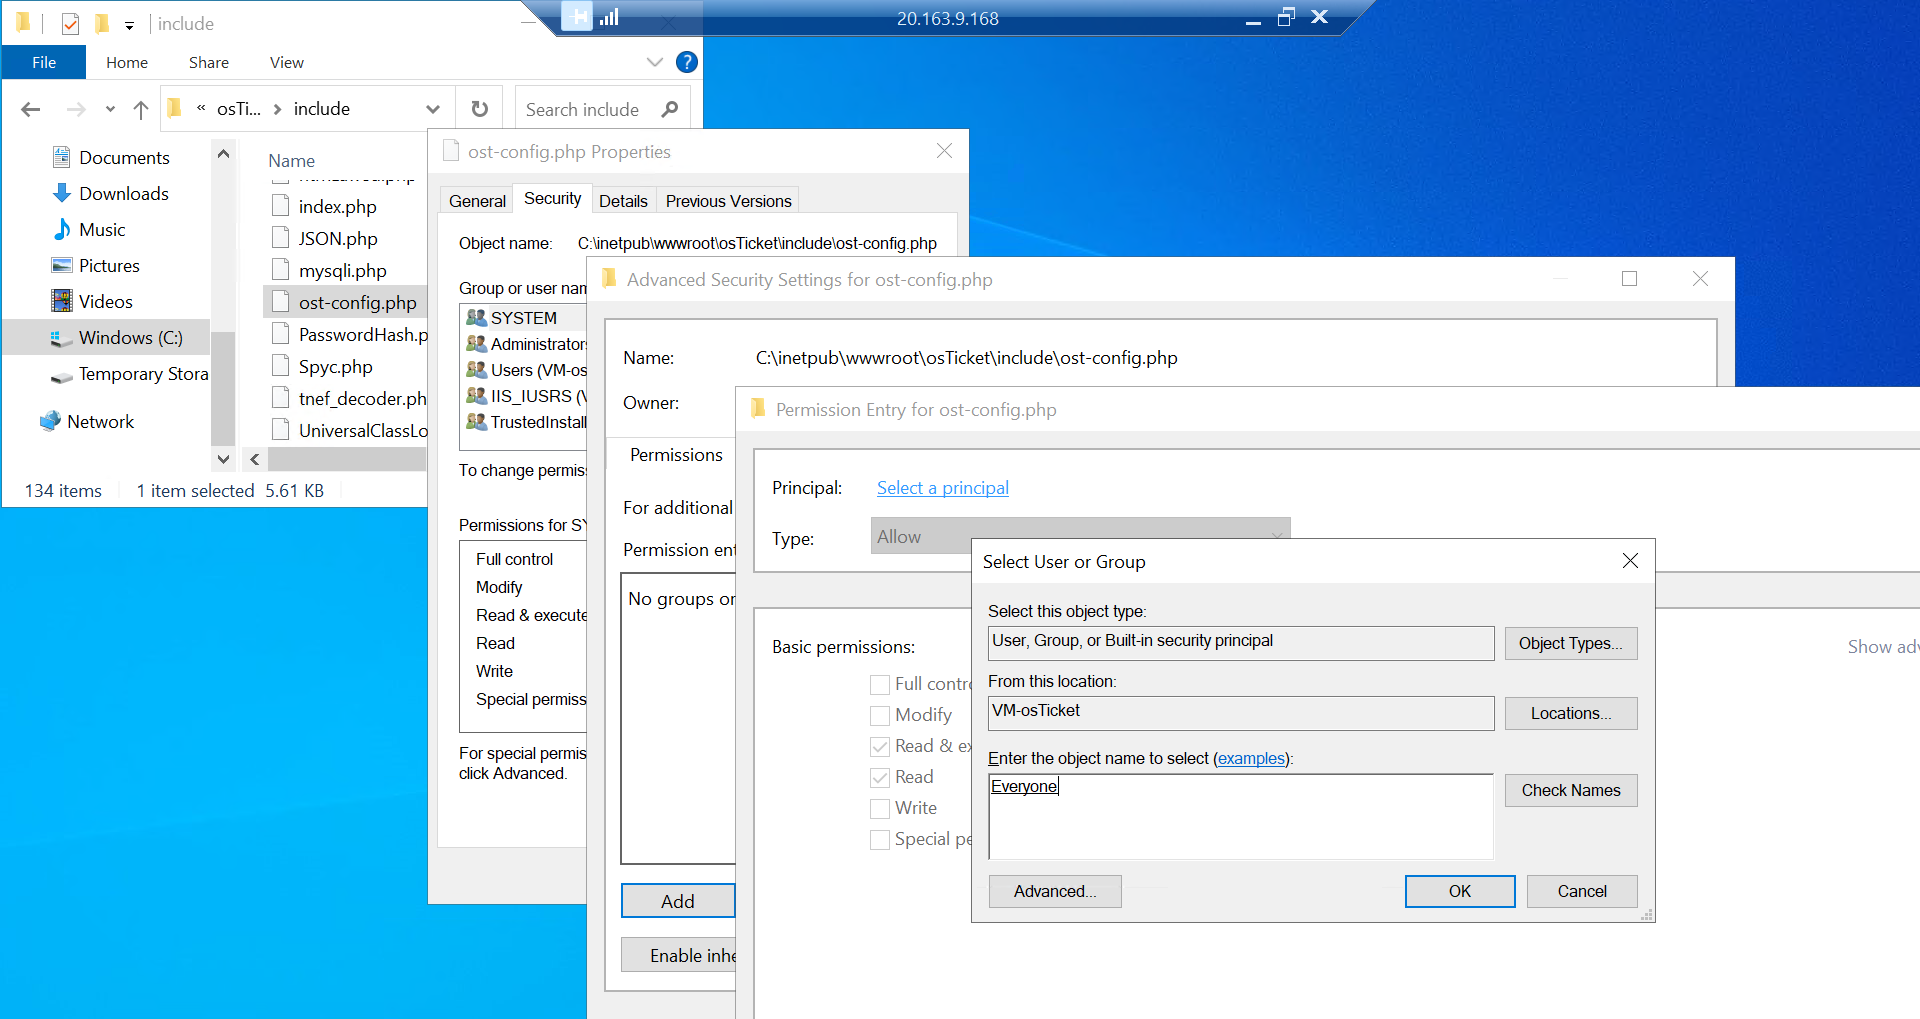Image resolution: width=1920 pixels, height=1019 pixels.
Task: Switch to the Details tab
Action: (x=623, y=200)
